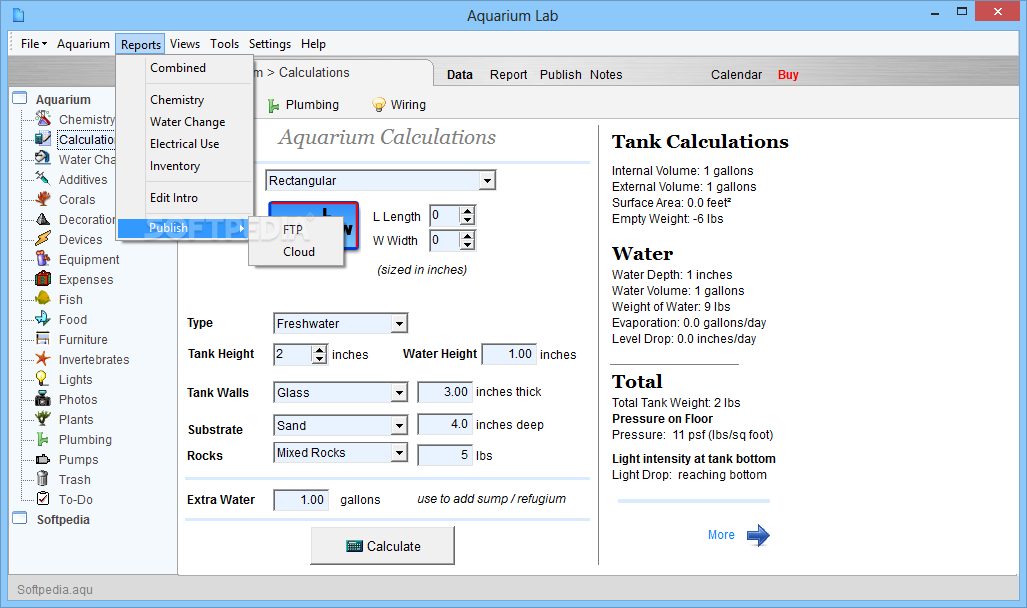Click the Fish icon in sidebar
The height and width of the screenshot is (608, 1027).
coord(43,299)
